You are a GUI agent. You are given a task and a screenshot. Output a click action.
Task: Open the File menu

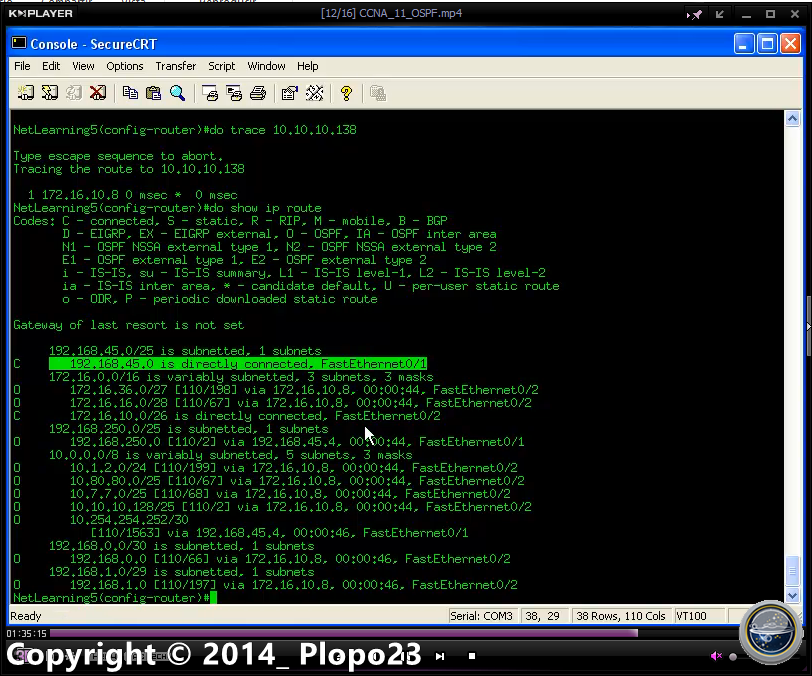(22, 66)
